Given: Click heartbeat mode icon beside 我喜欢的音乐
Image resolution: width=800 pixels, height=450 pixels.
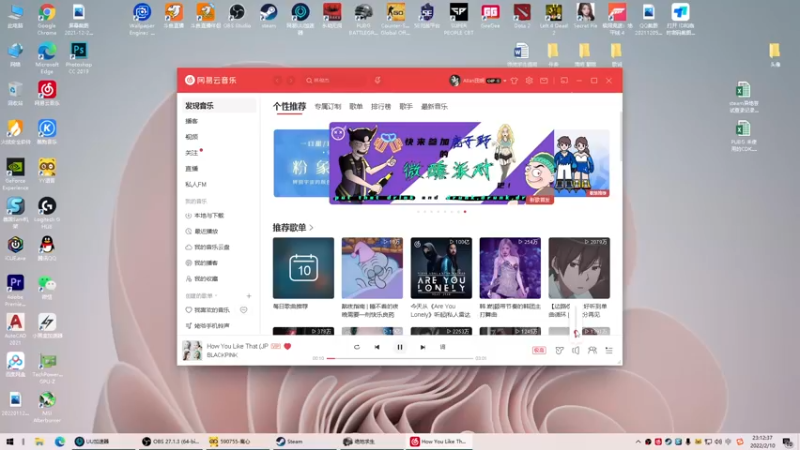Looking at the screenshot, I should coord(243,310).
